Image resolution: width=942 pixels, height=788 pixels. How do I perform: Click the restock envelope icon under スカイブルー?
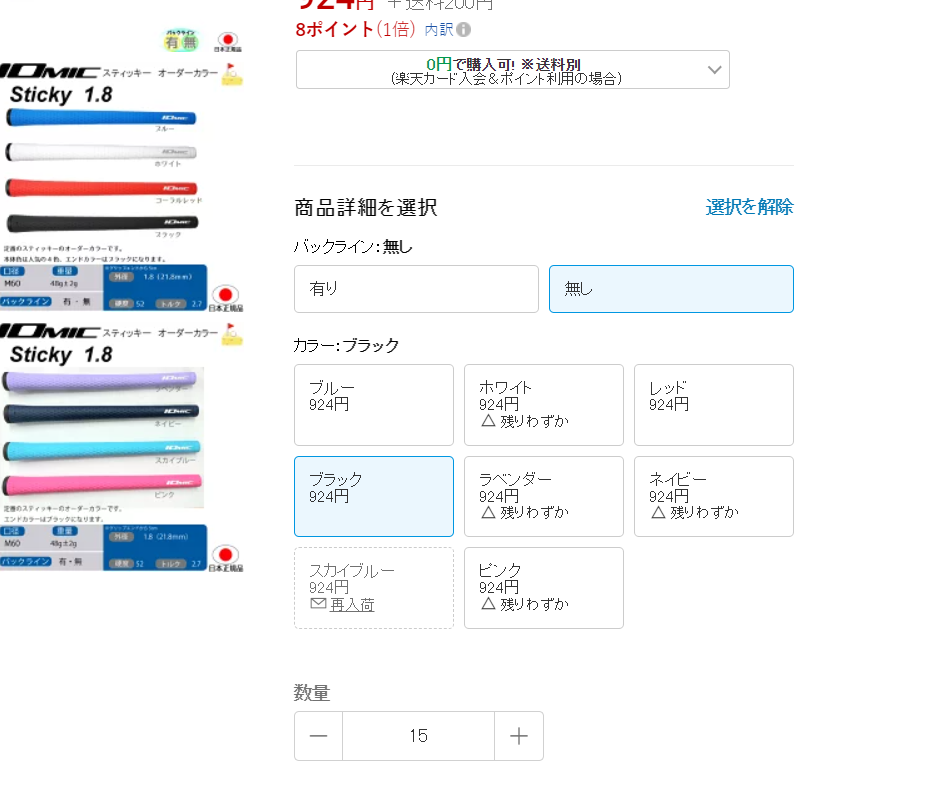click(318, 605)
